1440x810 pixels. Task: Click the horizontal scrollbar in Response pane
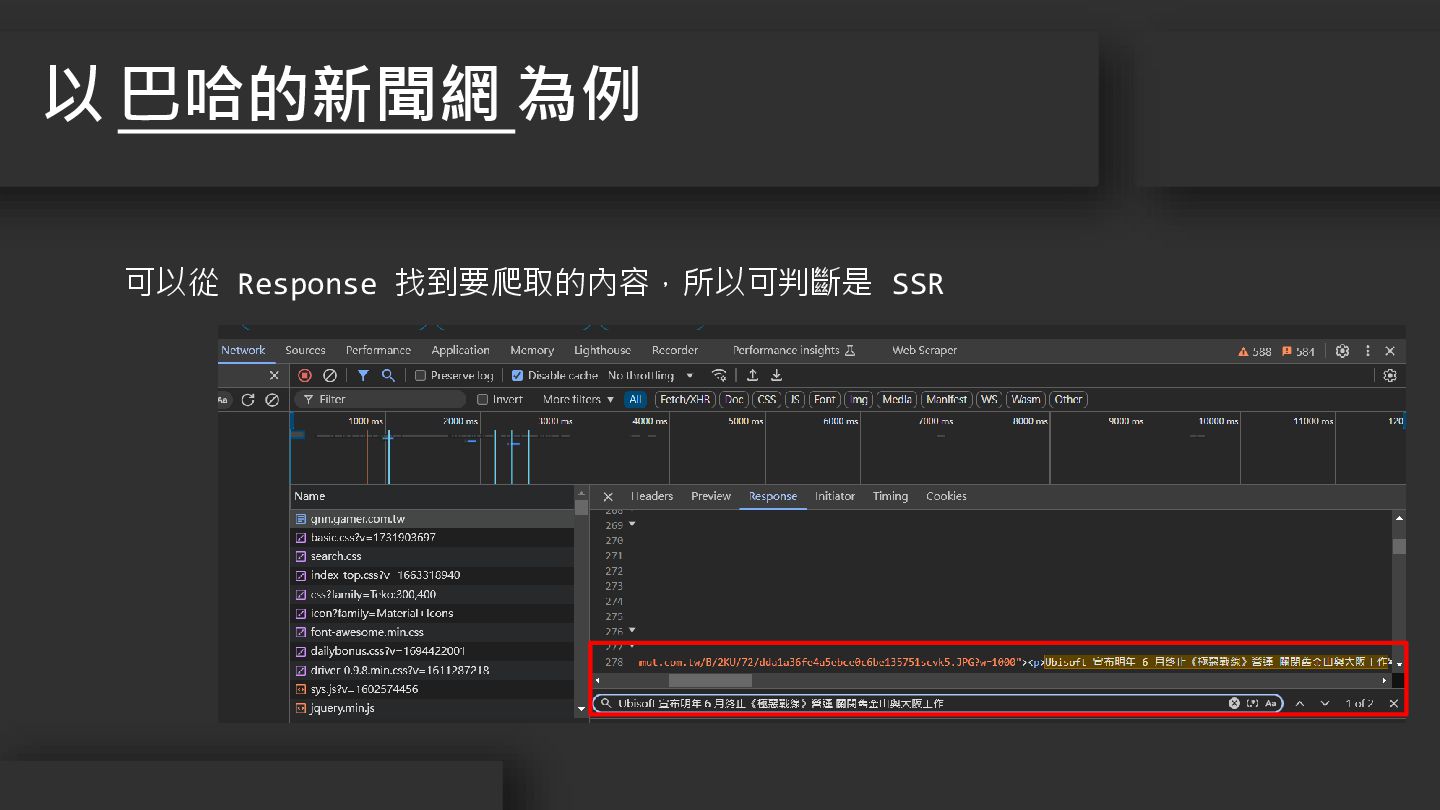(710, 681)
